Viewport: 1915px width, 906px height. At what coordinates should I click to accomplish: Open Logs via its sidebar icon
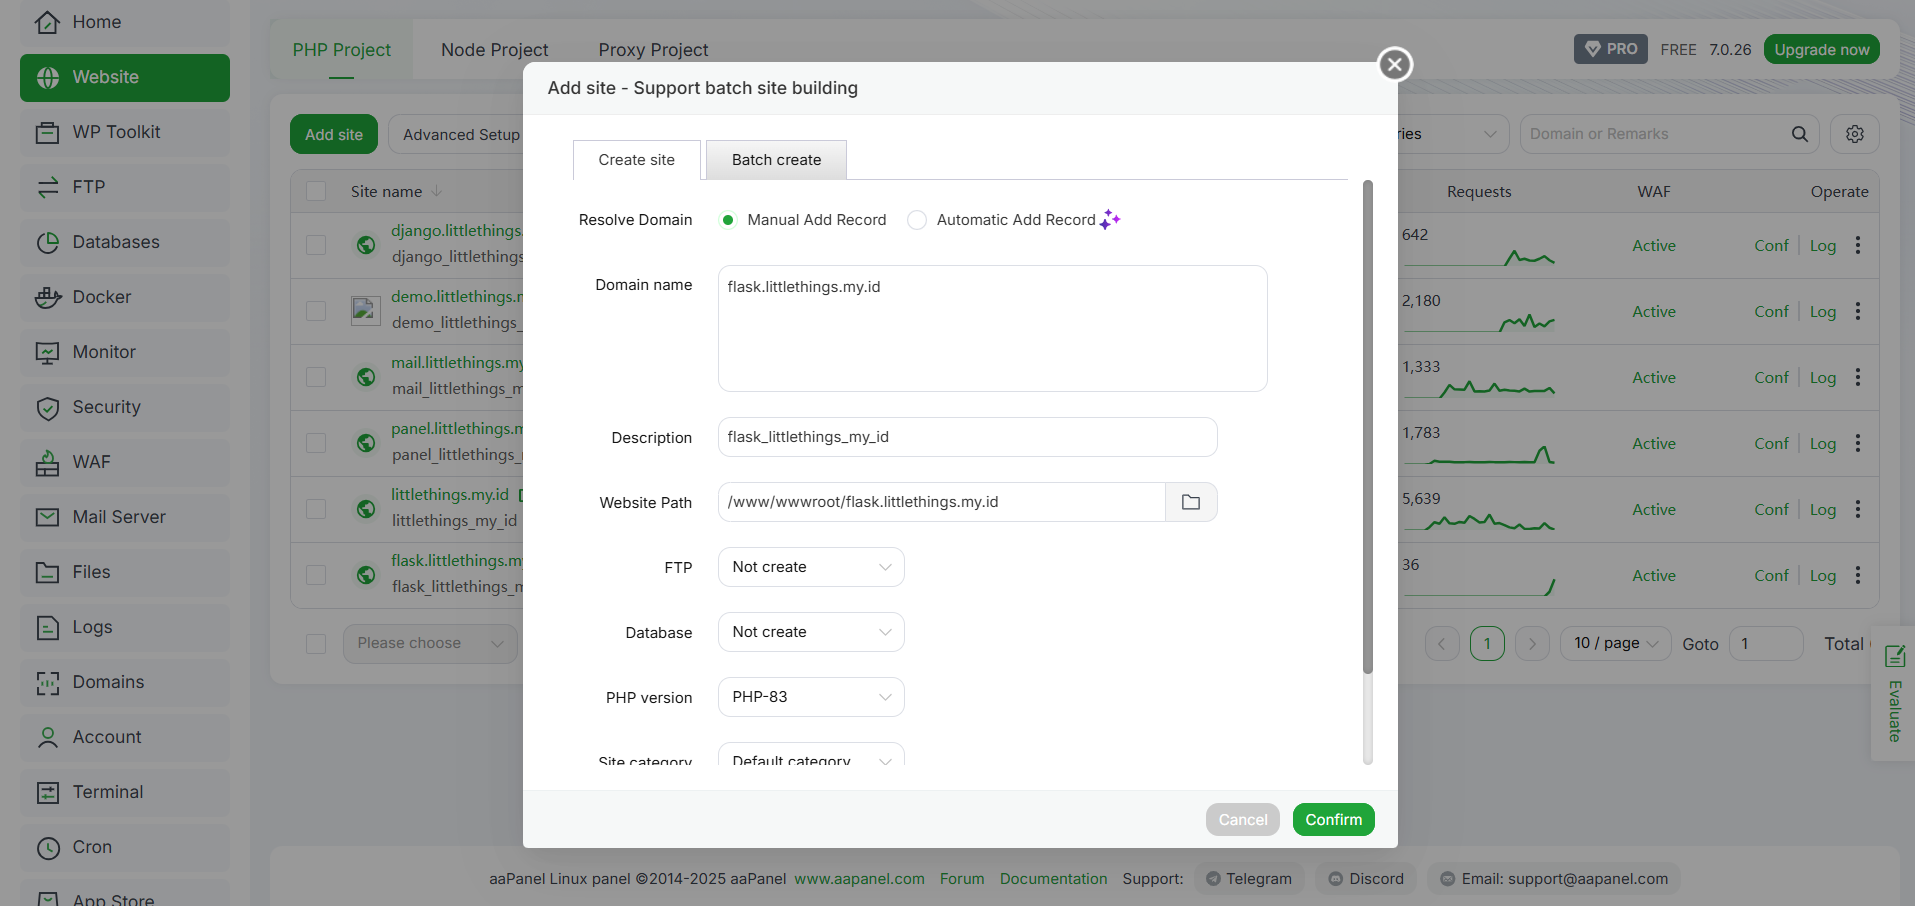click(x=47, y=627)
